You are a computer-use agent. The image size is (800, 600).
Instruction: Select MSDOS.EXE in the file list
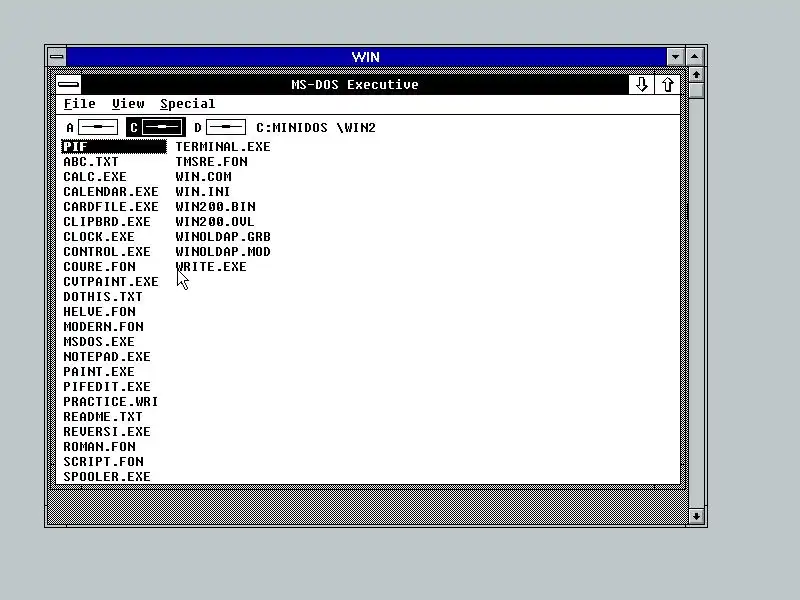pyautogui.click(x=99, y=342)
